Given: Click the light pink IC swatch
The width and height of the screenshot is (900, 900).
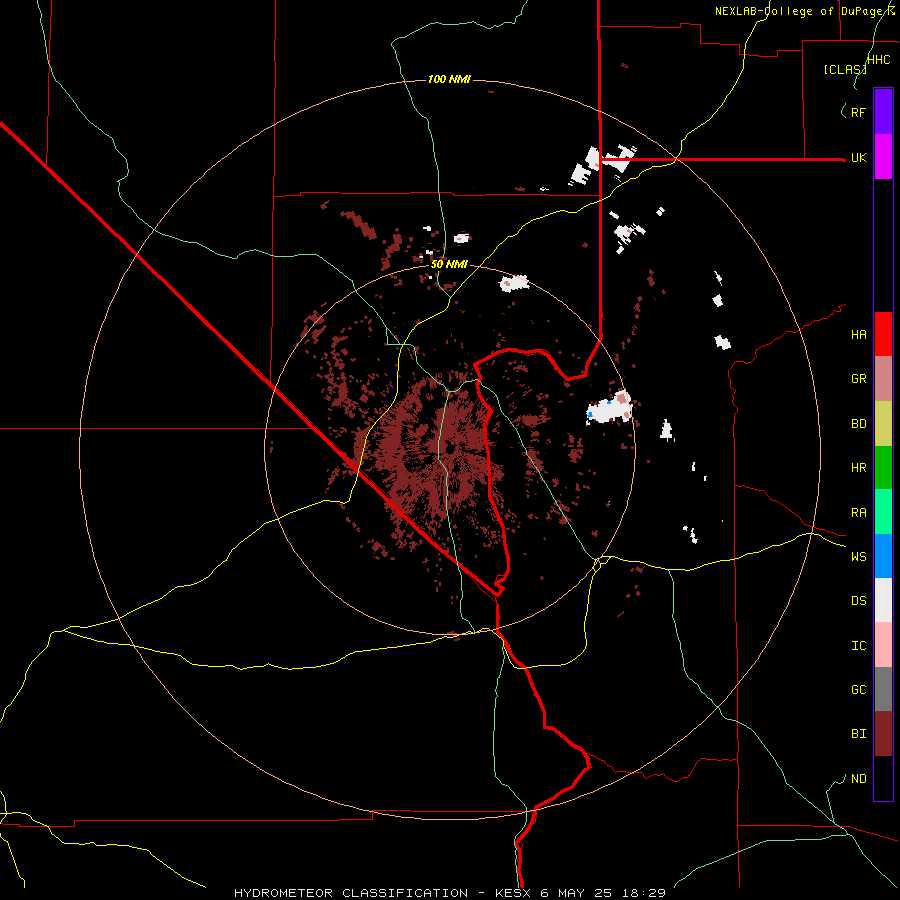Looking at the screenshot, I should [x=883, y=645].
